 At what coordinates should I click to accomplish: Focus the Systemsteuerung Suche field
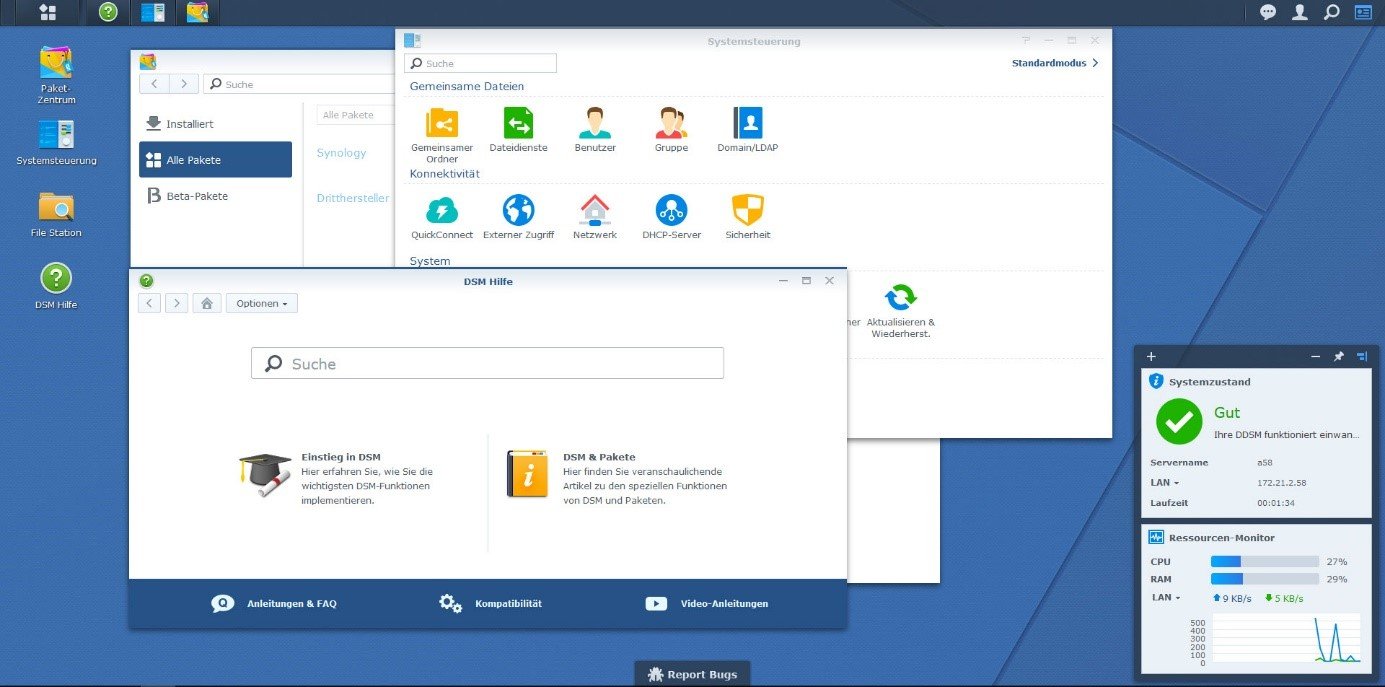pyautogui.click(x=480, y=63)
